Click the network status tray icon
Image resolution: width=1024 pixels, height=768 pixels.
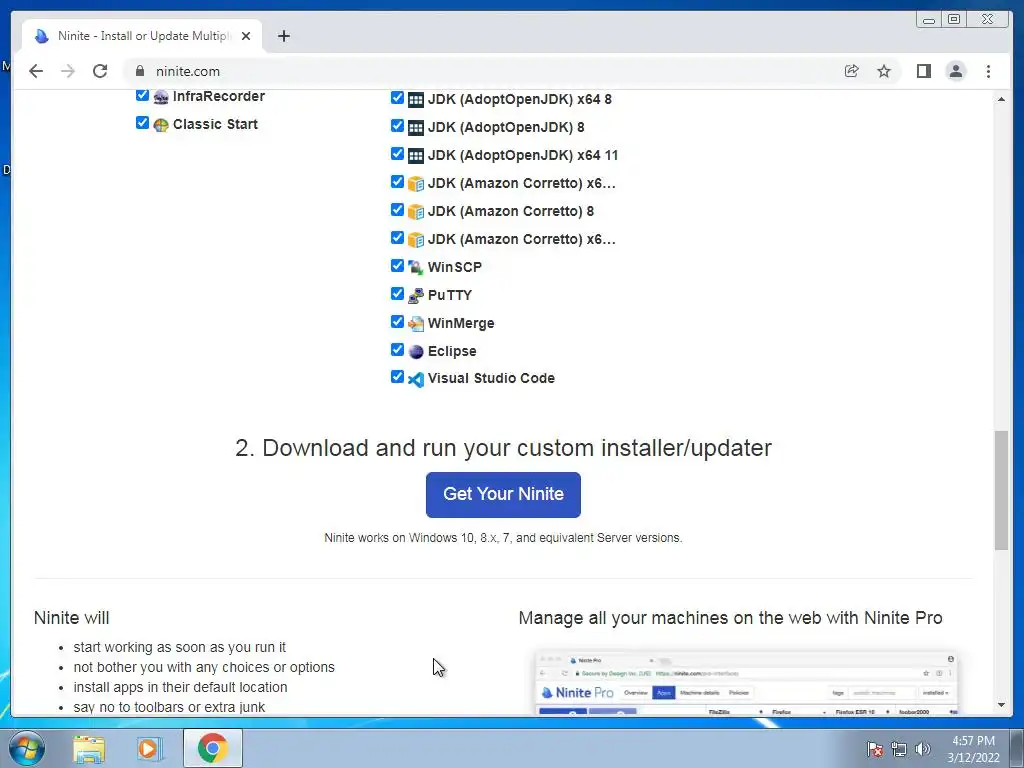tap(899, 749)
